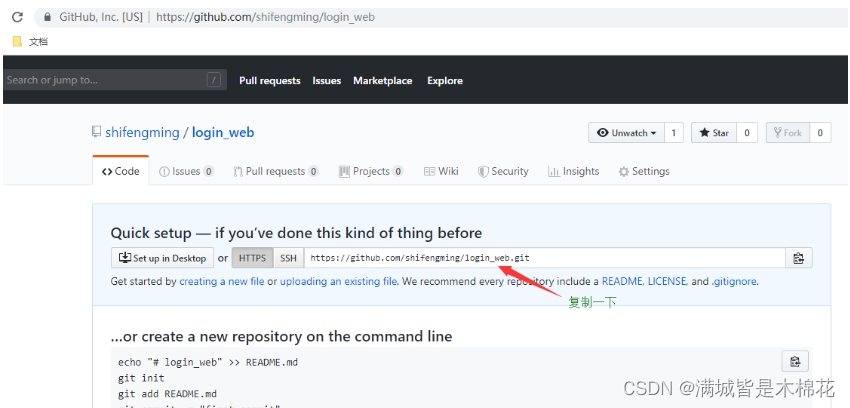Image resolution: width=850 pixels, height=408 pixels.
Task: Click the repository clone URL field
Action: point(544,258)
